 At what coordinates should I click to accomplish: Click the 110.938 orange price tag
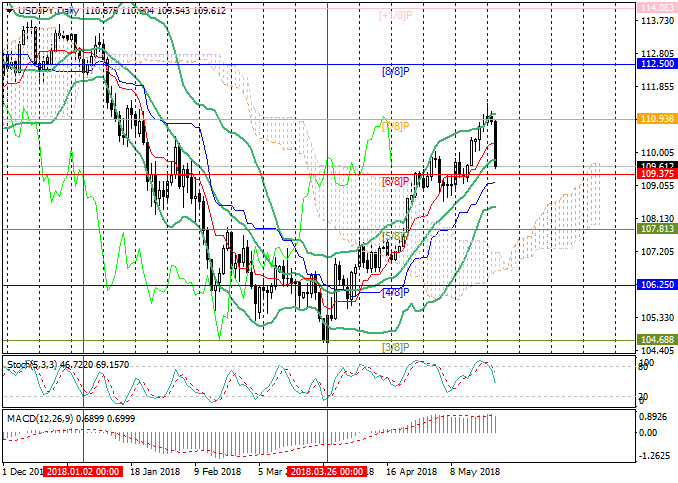tap(656, 118)
